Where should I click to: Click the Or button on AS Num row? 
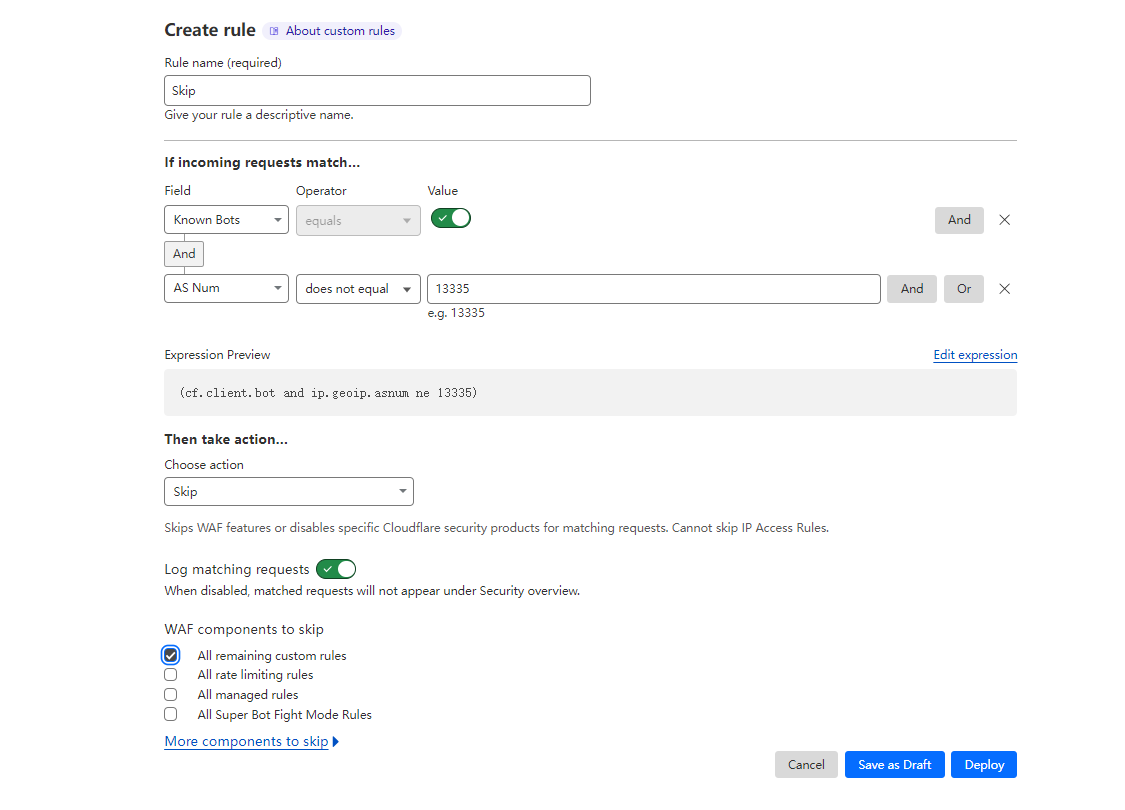point(964,289)
